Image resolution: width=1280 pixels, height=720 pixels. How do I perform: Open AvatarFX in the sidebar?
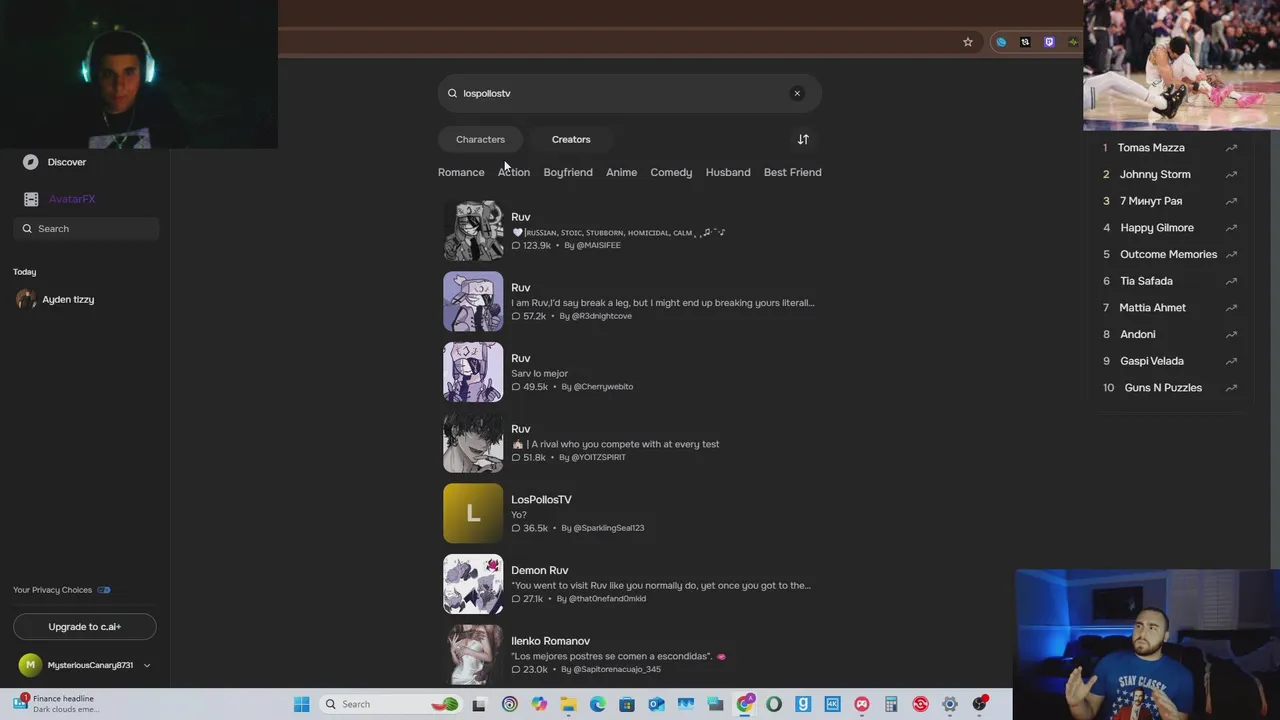click(x=72, y=199)
